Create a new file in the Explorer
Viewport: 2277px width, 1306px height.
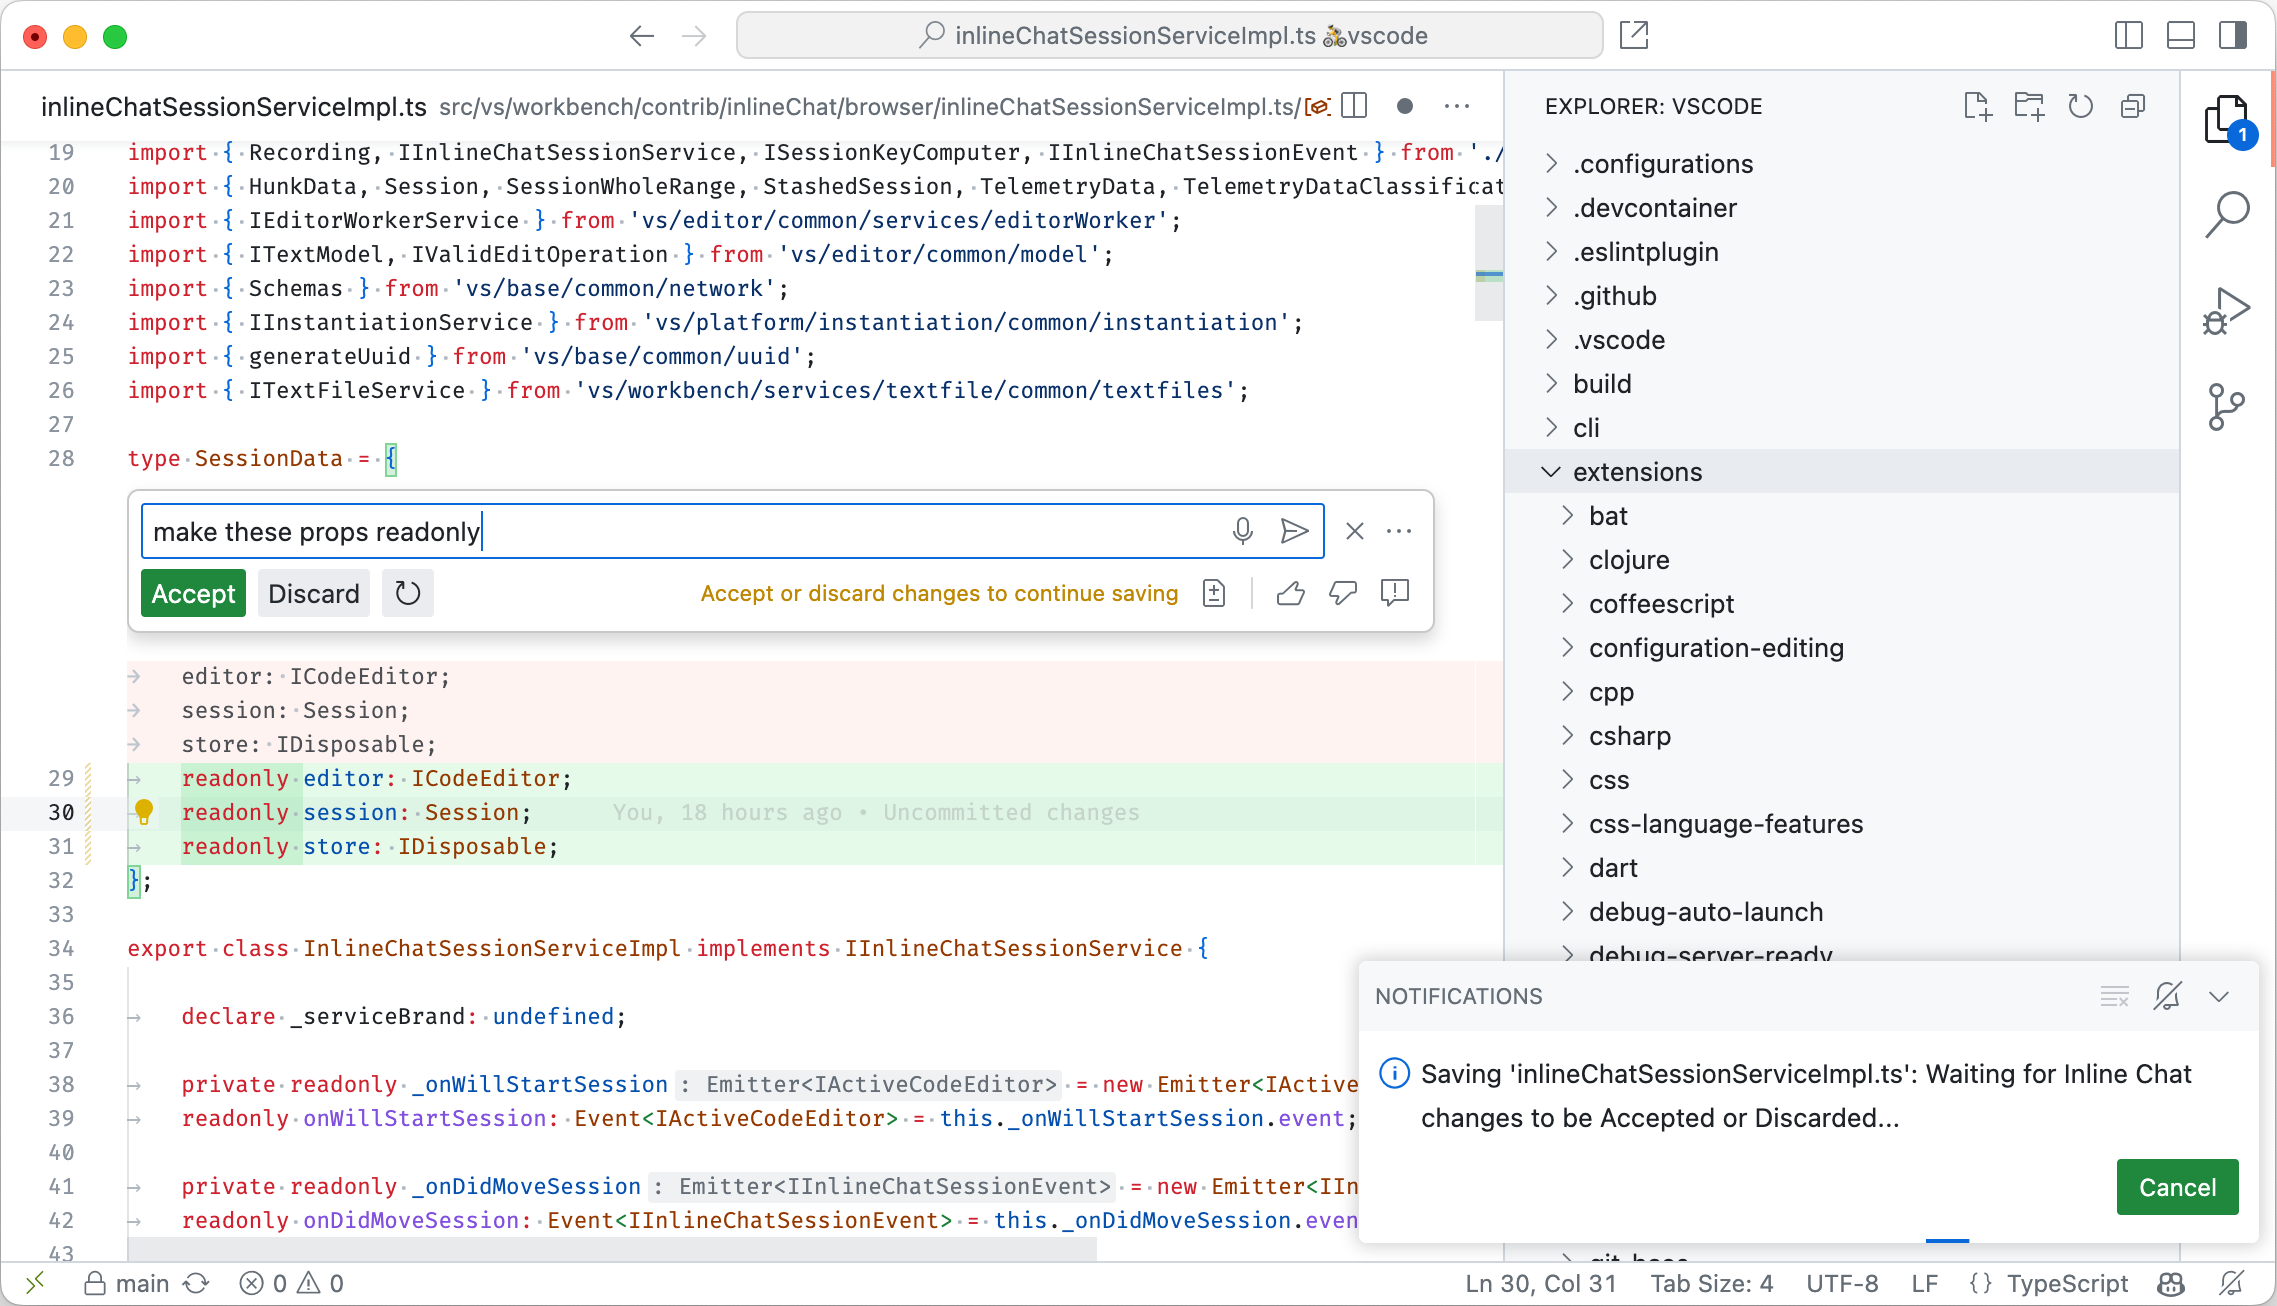1978,106
